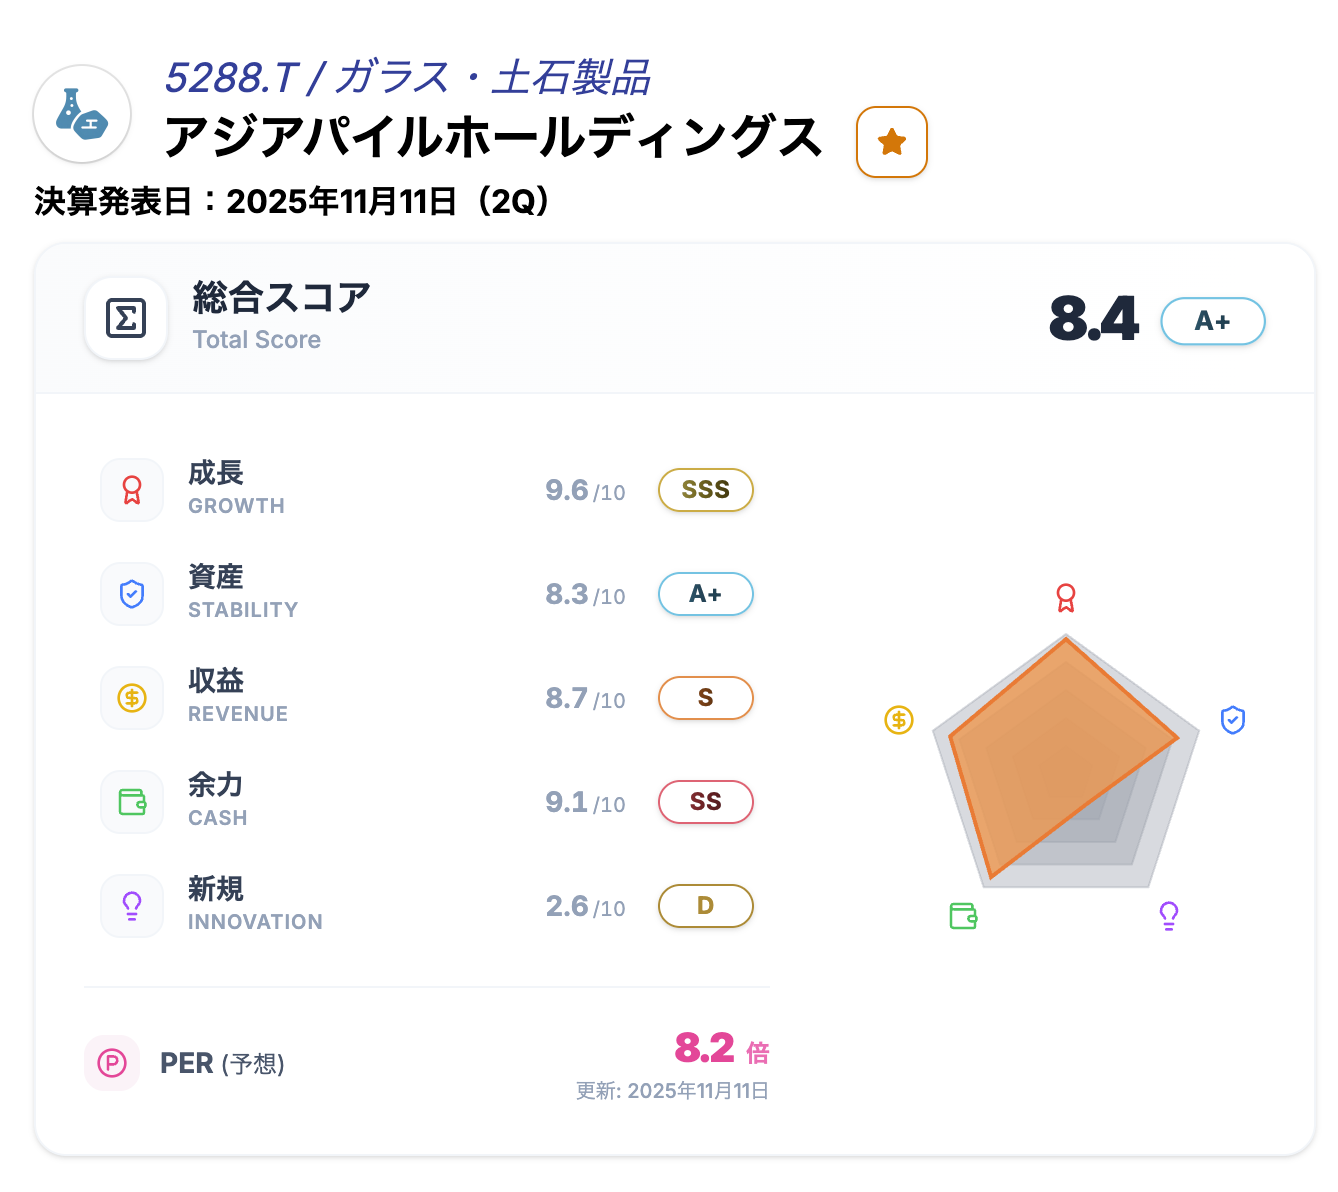This screenshot has height=1192, width=1338.
Task: Click the D innovation grade badge
Action: [705, 906]
